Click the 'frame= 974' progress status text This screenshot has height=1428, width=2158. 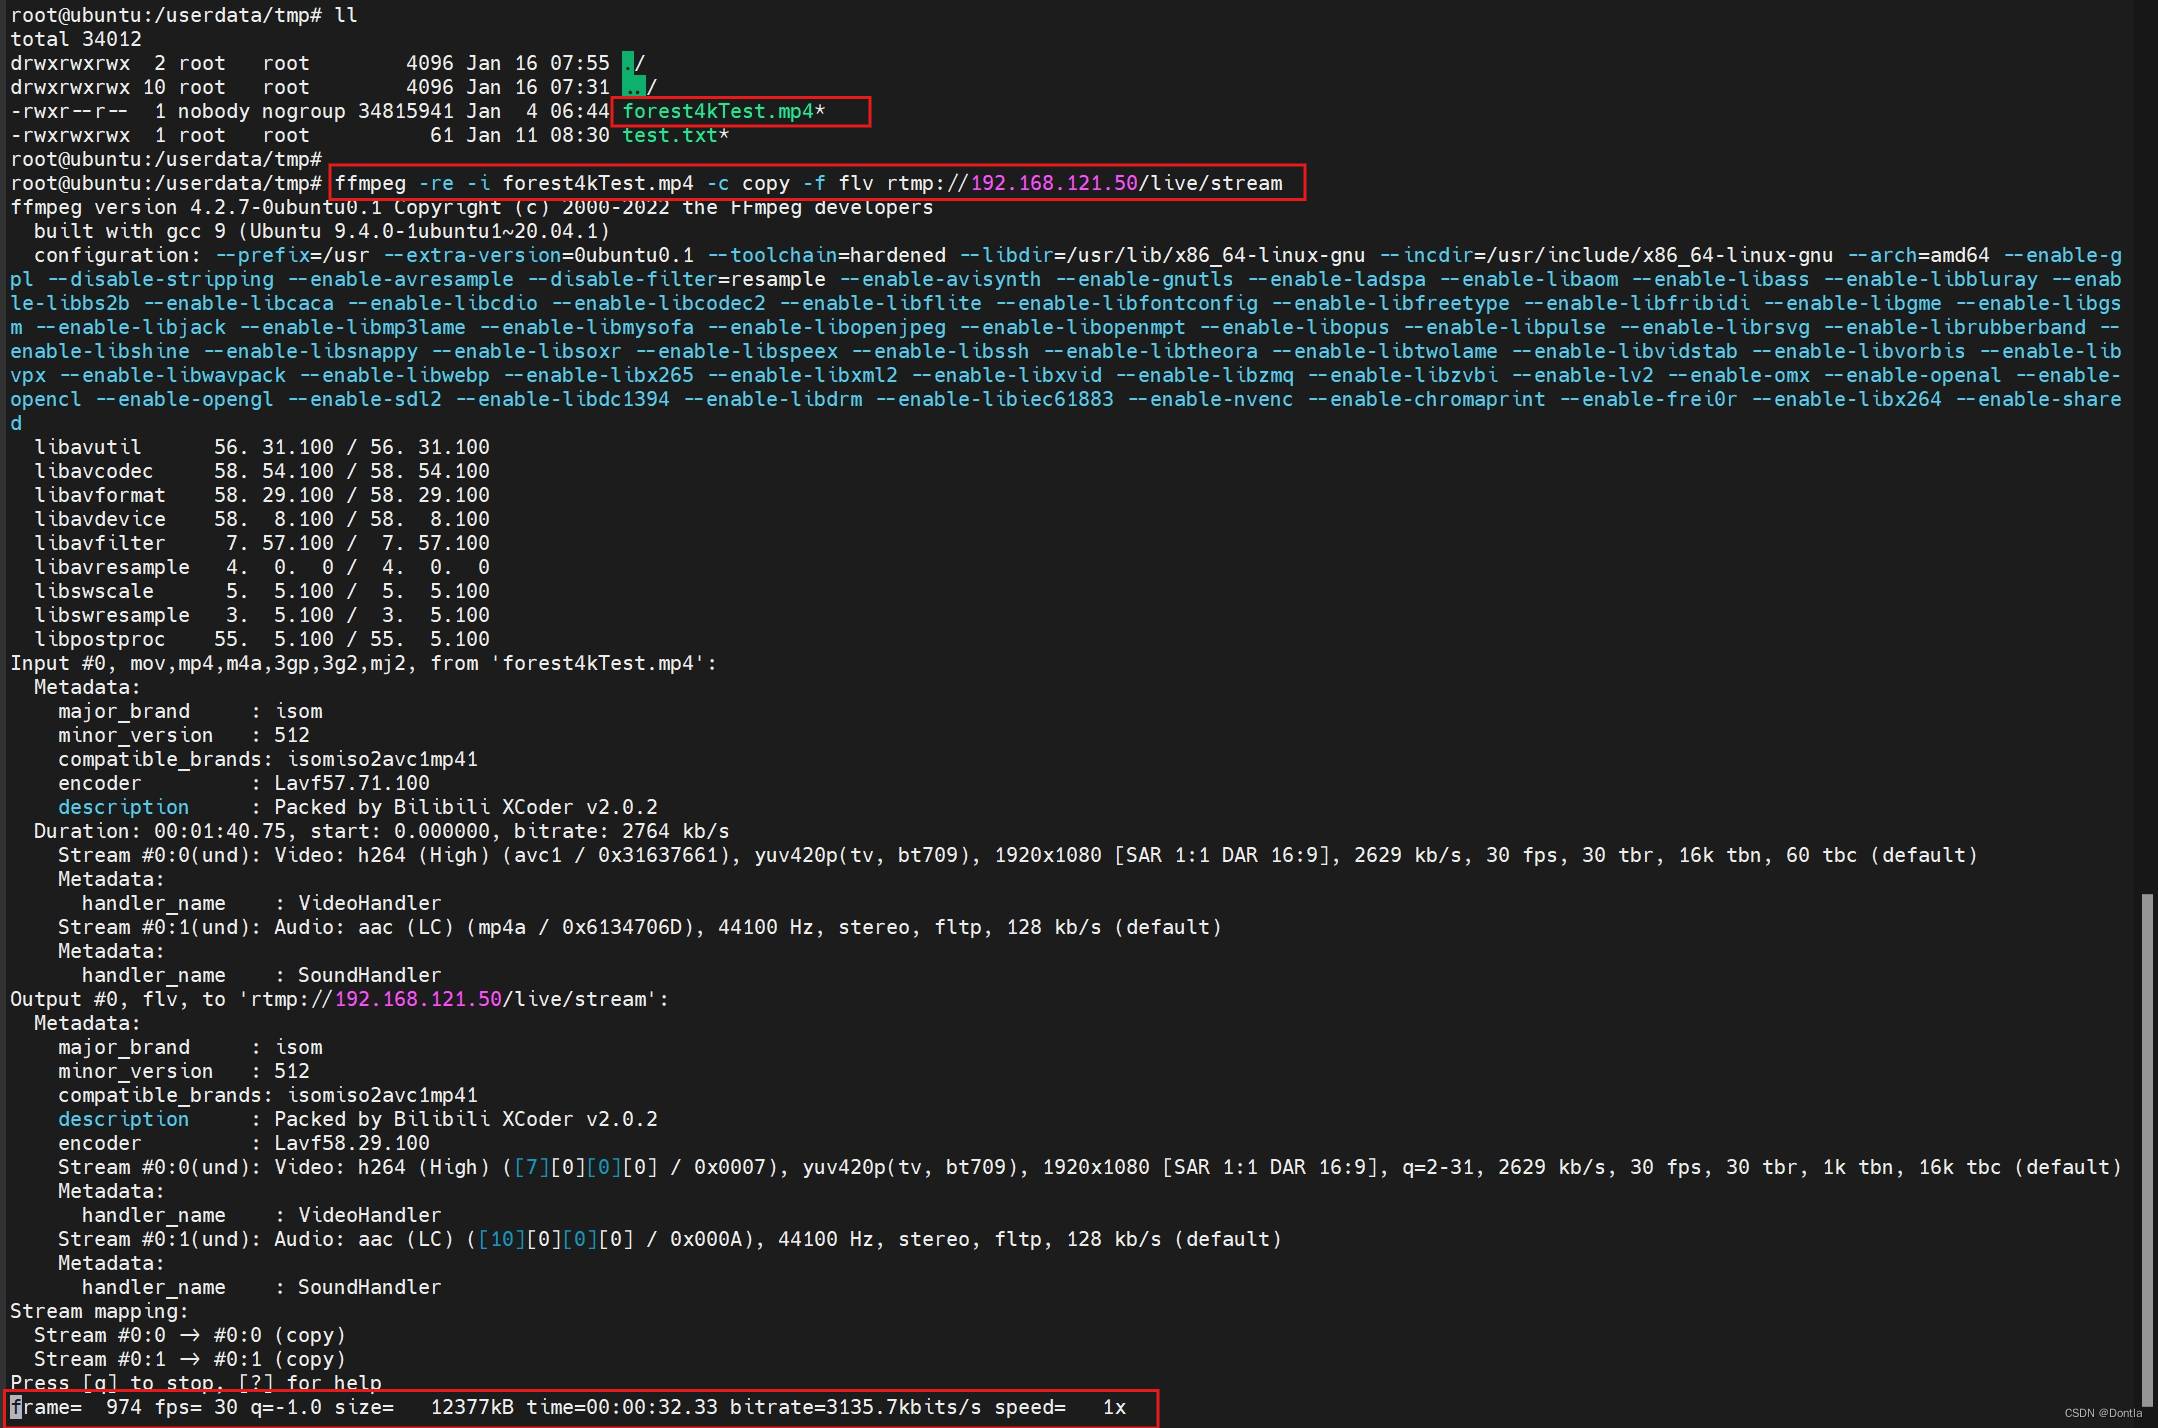[76, 1407]
